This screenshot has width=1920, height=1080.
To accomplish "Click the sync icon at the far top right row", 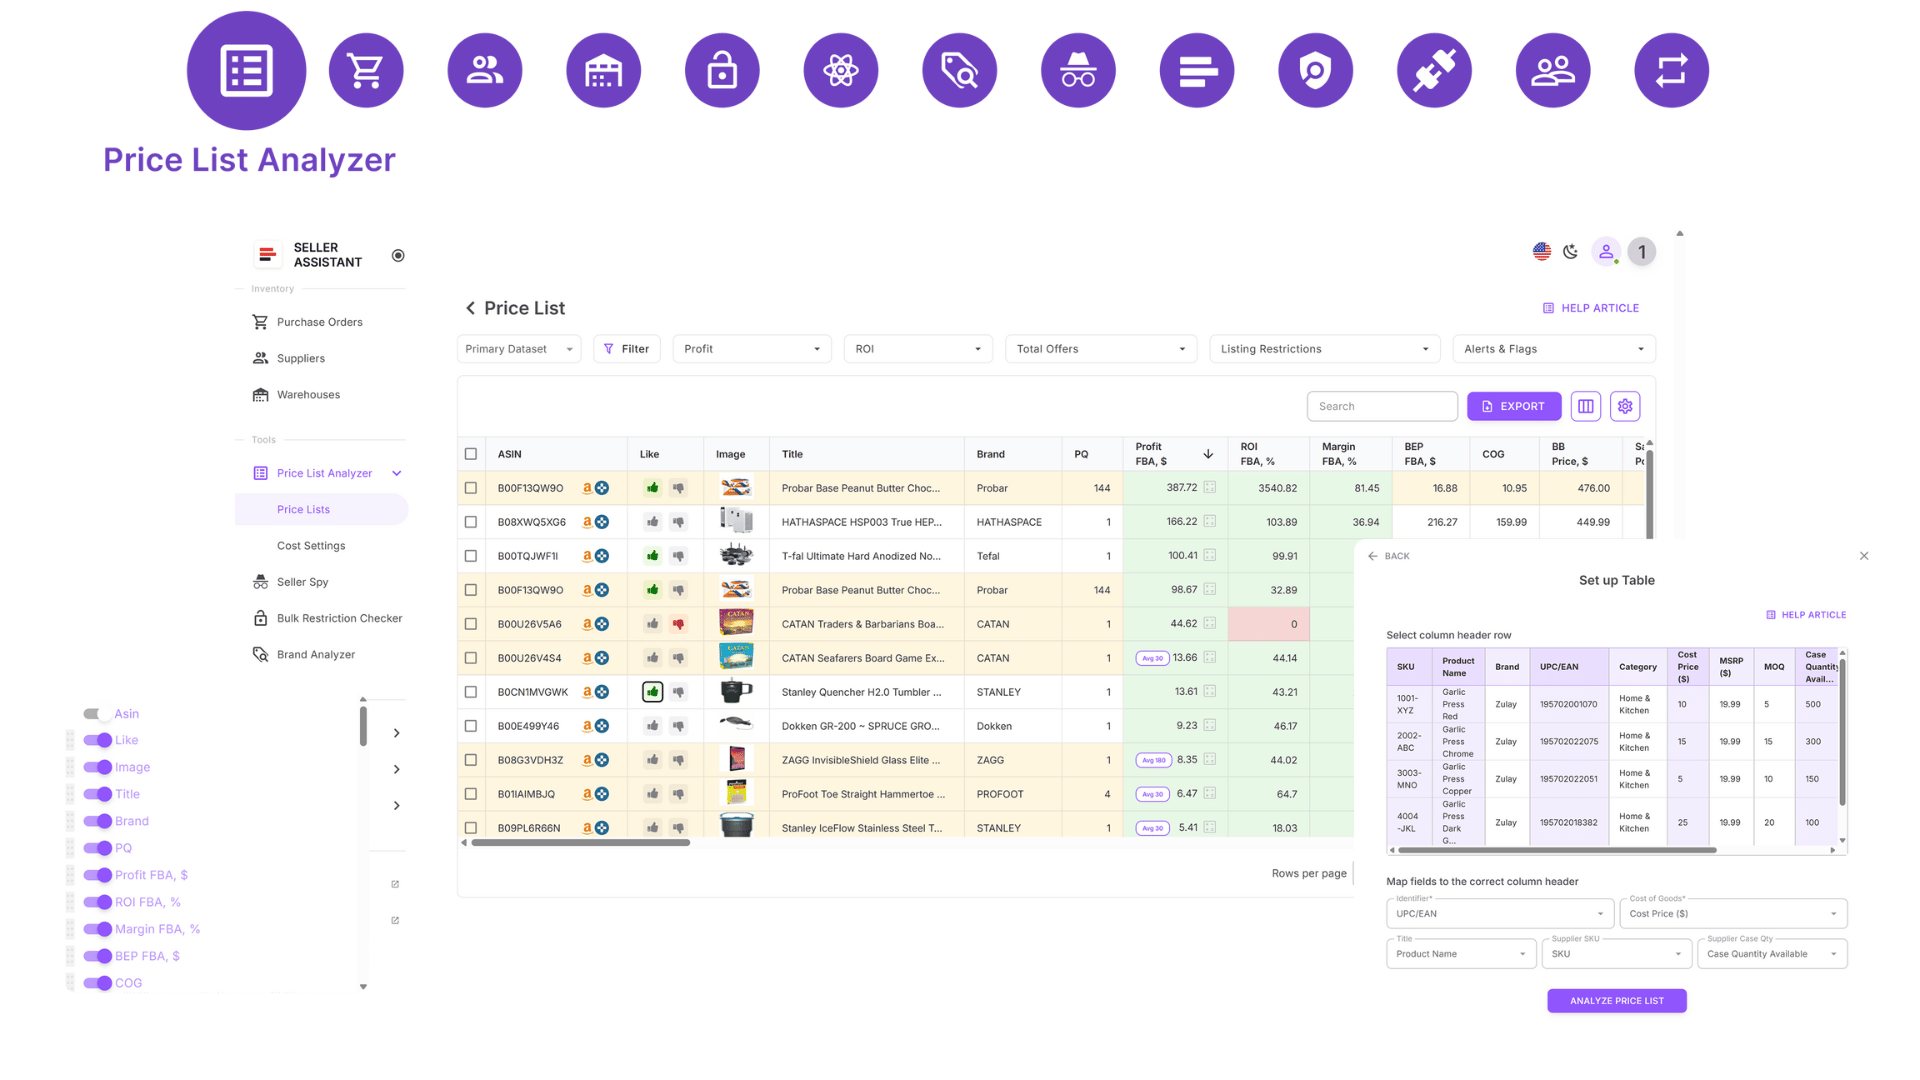I will [1670, 69].
